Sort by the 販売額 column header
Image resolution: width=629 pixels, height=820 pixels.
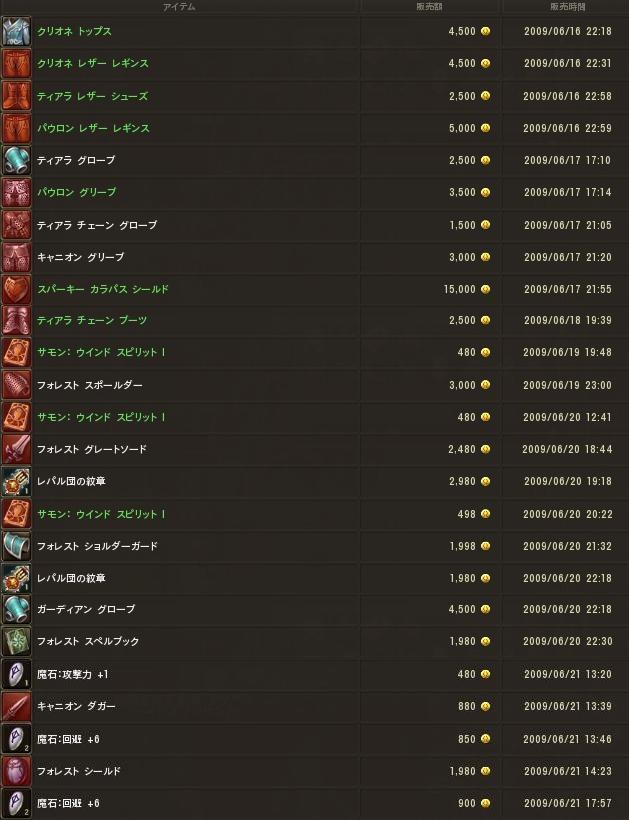click(429, 7)
